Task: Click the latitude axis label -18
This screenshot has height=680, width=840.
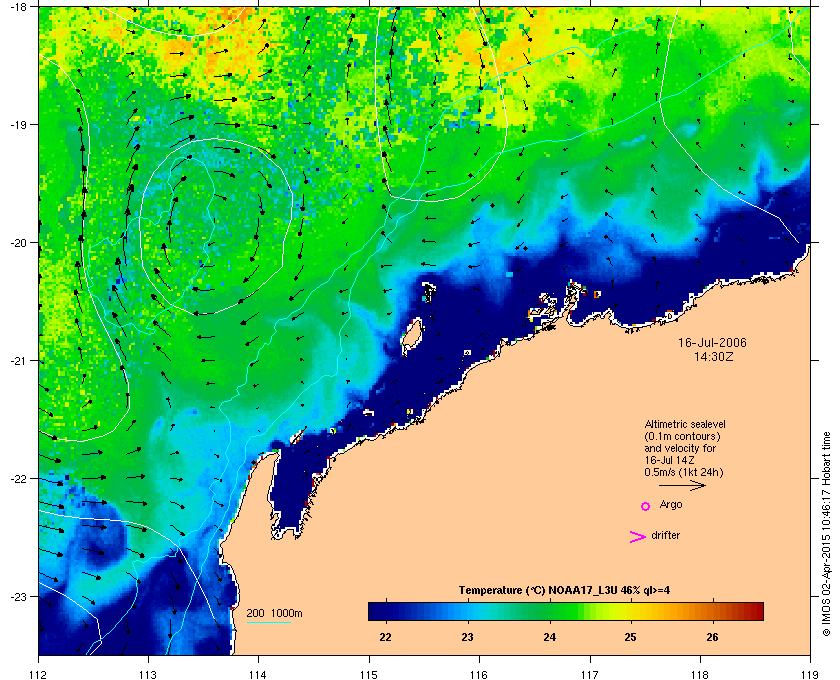Action: pyautogui.click(x=18, y=7)
